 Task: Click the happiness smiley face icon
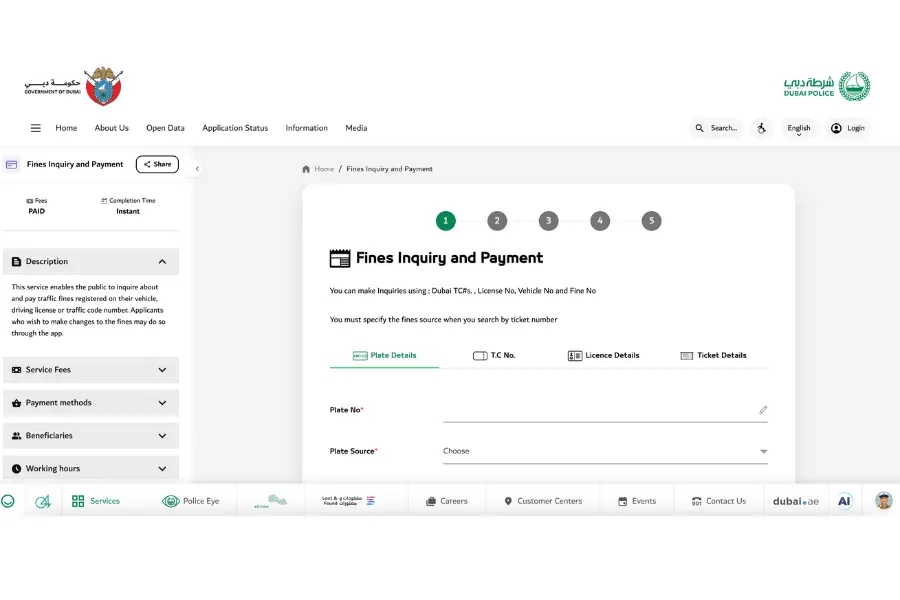8,501
